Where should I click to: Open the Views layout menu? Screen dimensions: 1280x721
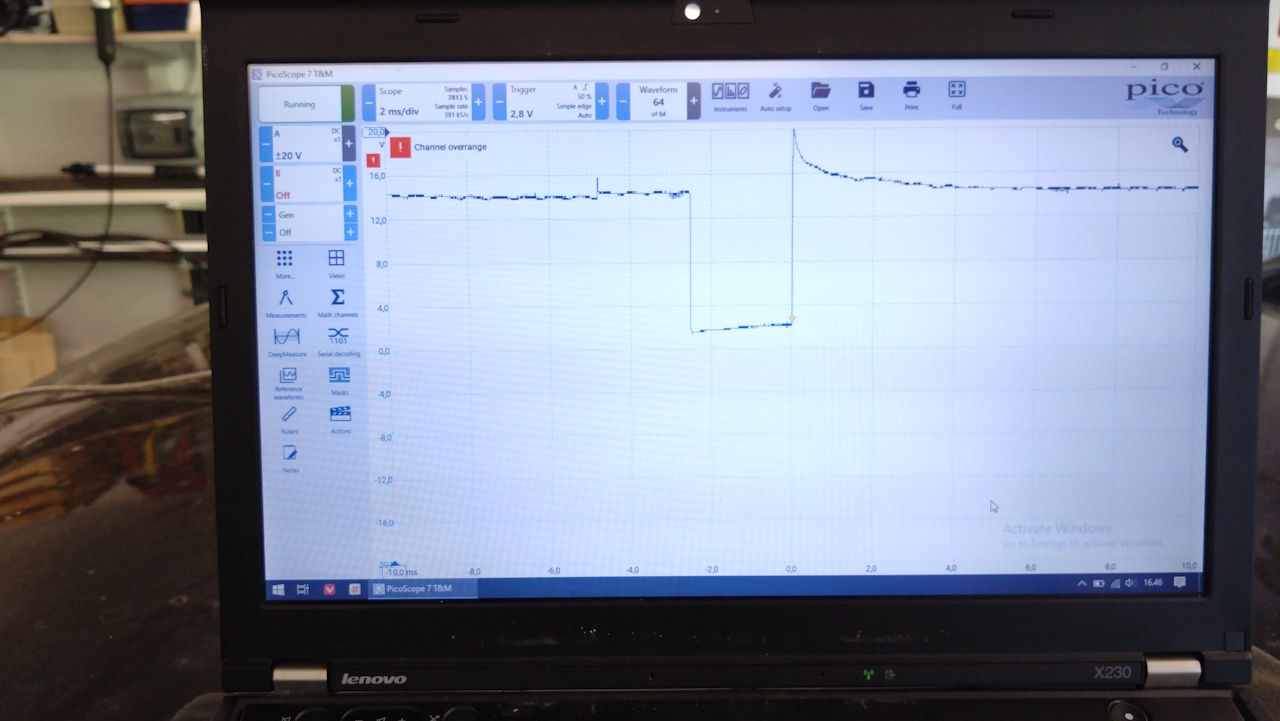point(337,262)
